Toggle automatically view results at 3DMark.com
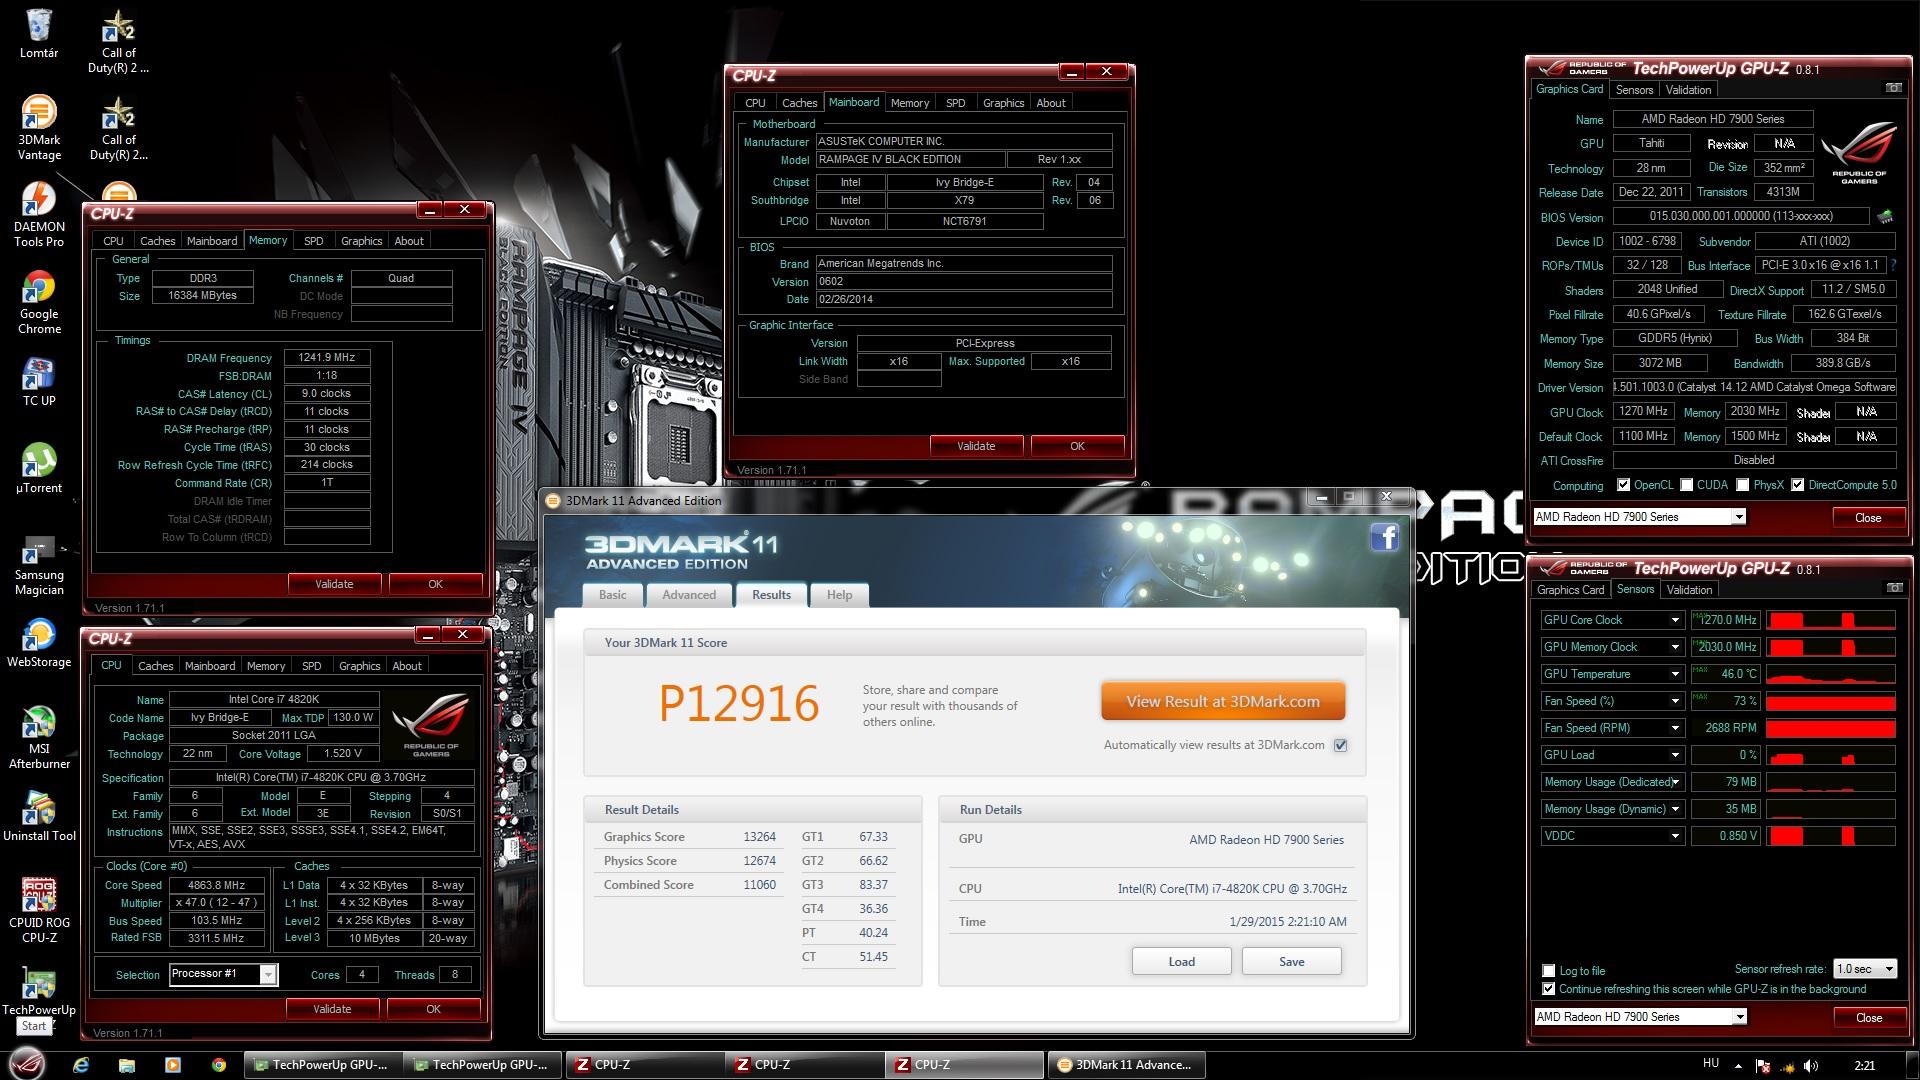This screenshot has width=1920, height=1080. coord(1341,745)
